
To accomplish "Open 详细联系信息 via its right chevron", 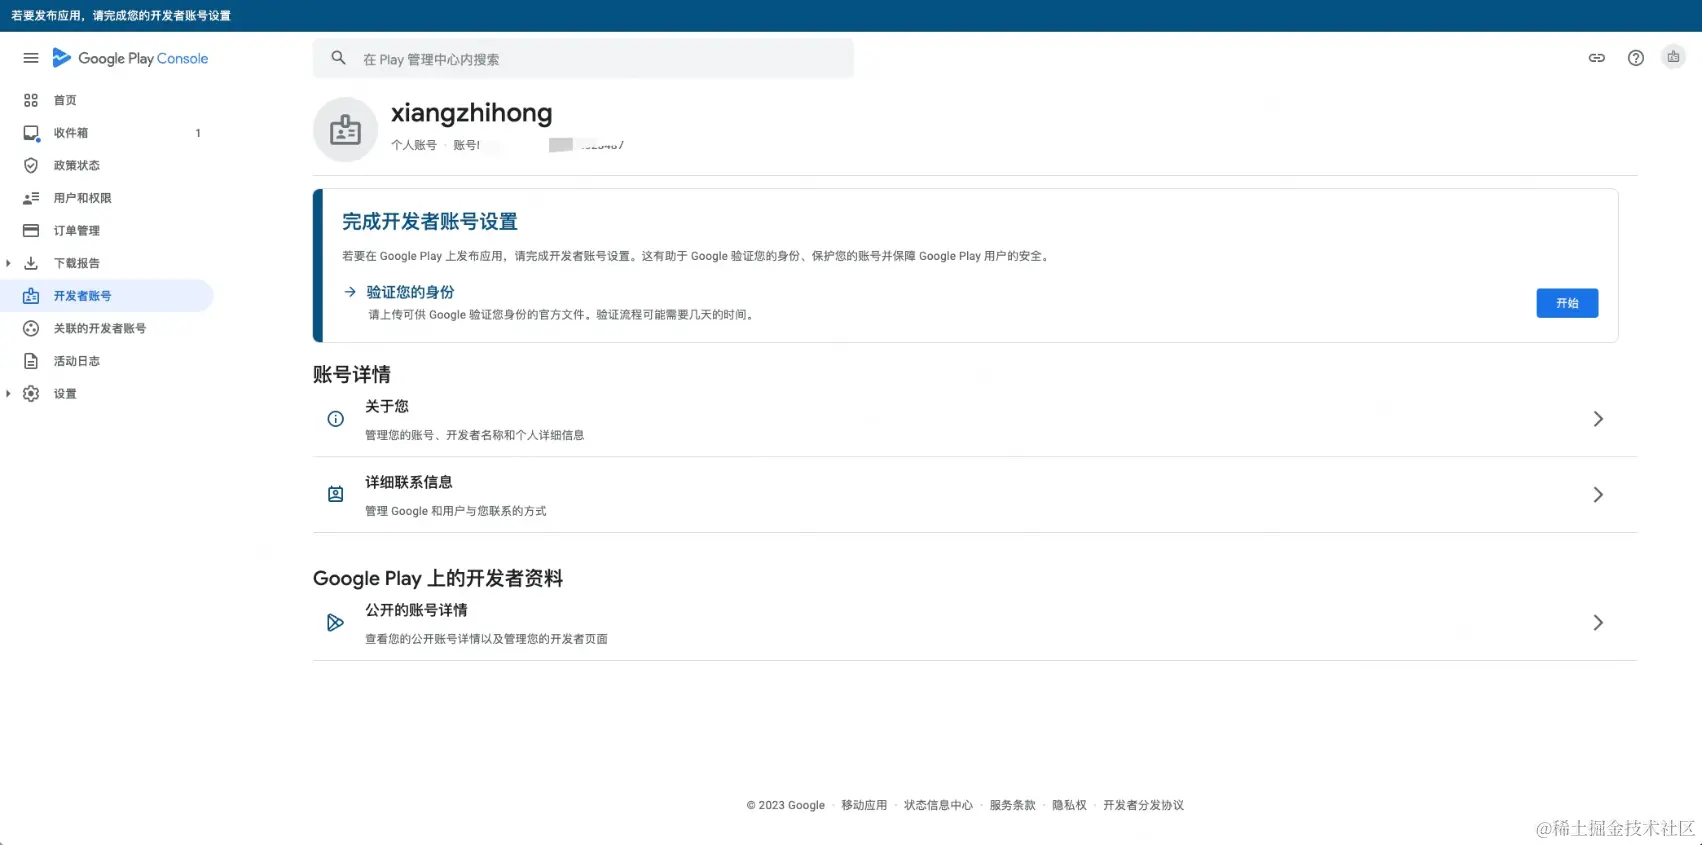I will click(x=1598, y=494).
